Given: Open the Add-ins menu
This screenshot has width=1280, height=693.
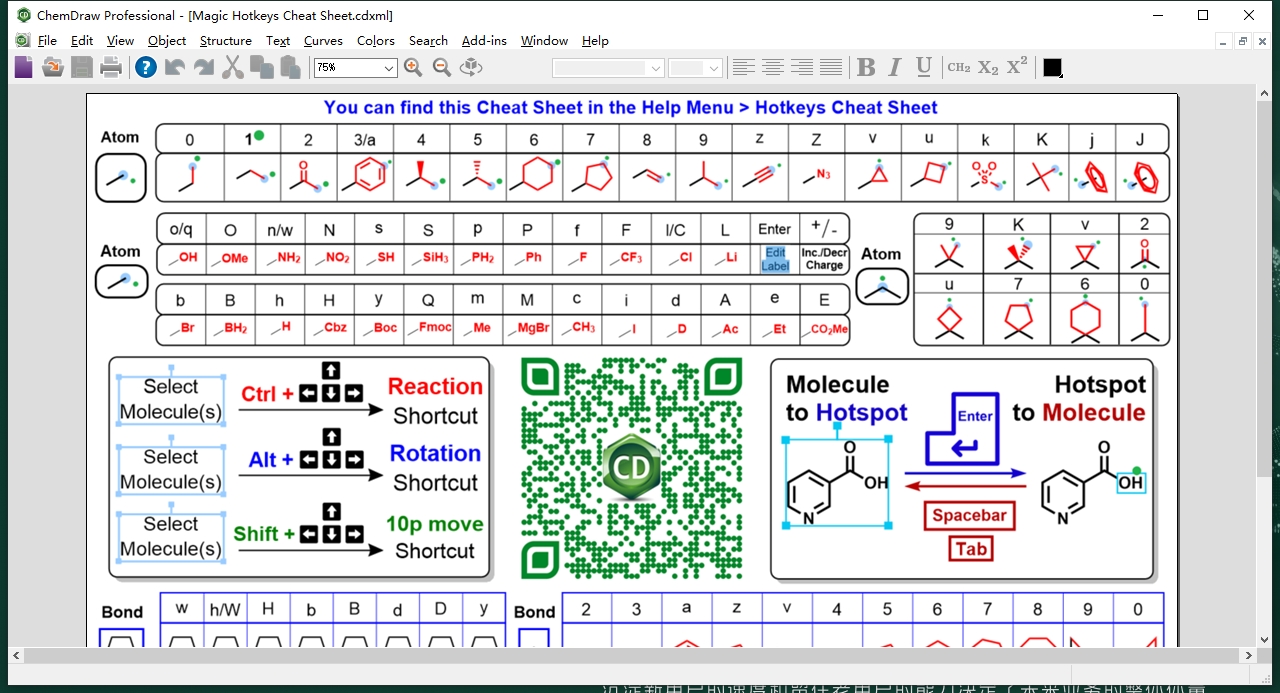Looking at the screenshot, I should pyautogui.click(x=484, y=41).
